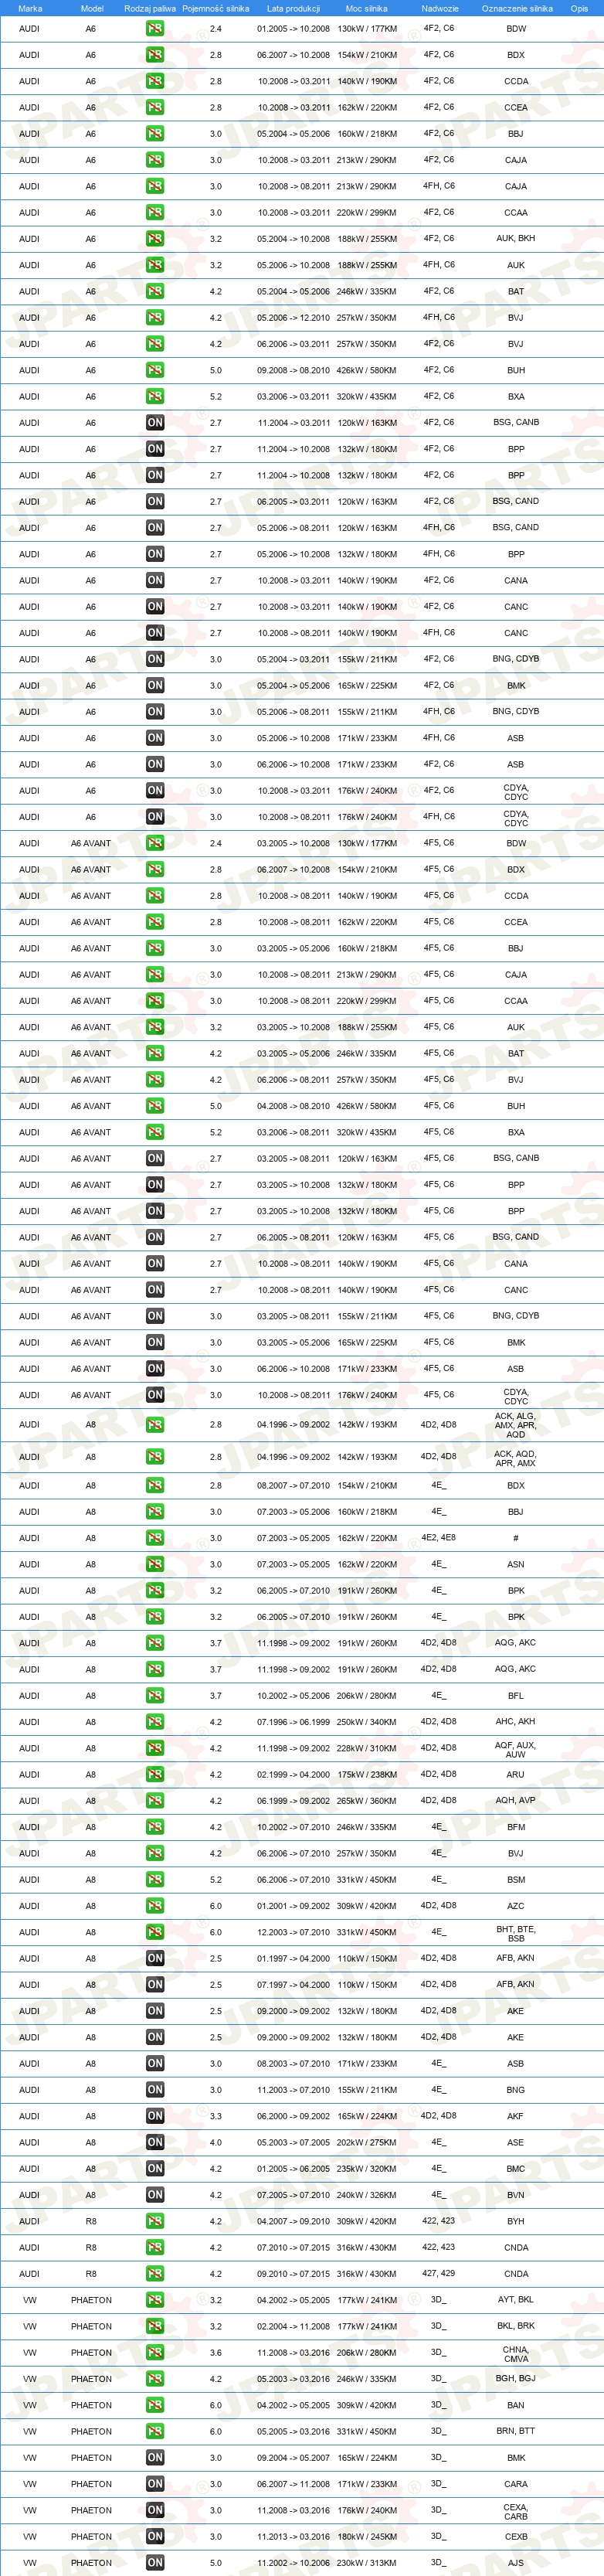Click the power cell '240kW / 326KM'
Viewport: 604px width, 2576px height.
coord(367,2195)
